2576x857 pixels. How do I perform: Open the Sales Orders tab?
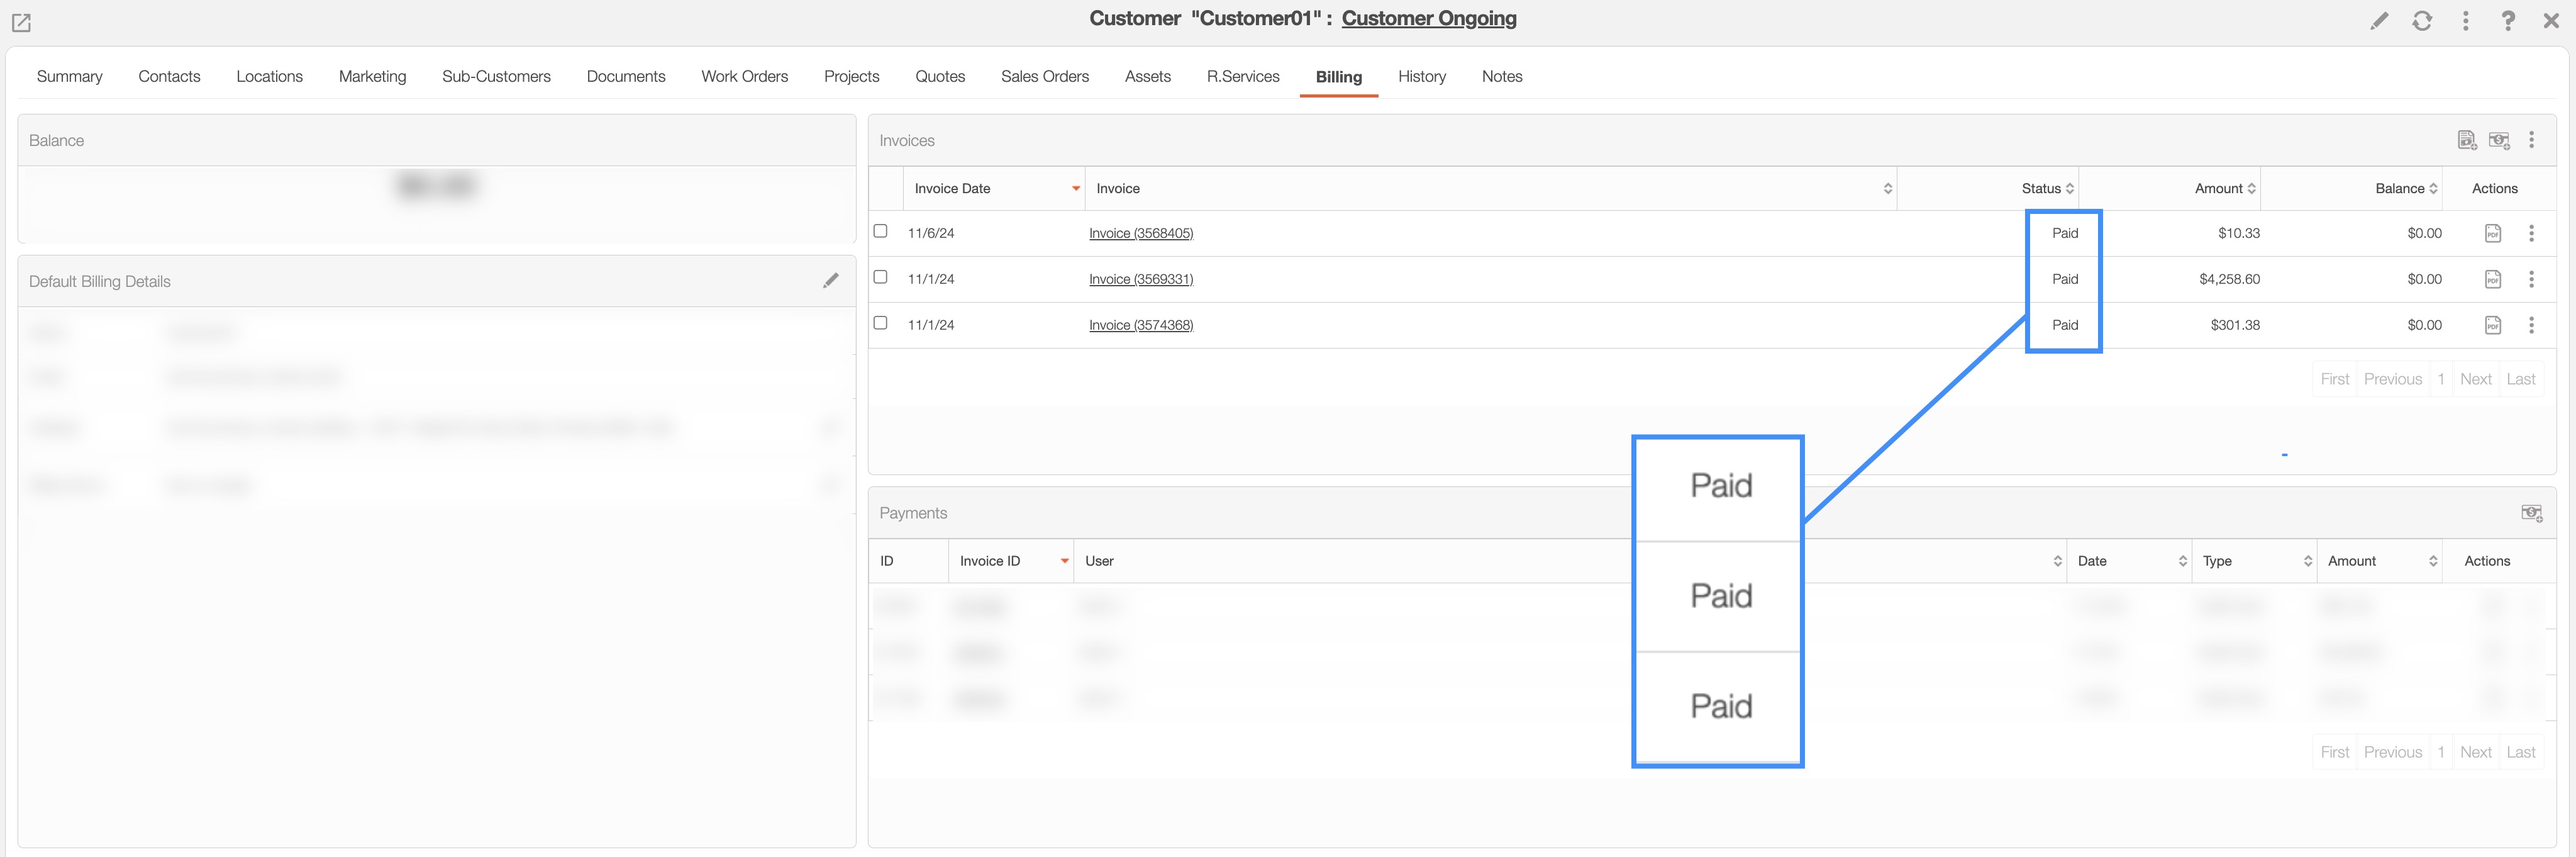point(1044,76)
